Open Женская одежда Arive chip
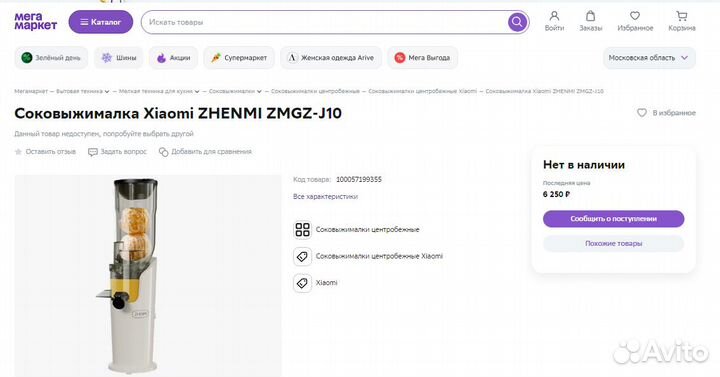This screenshot has height=377, width=720. 331,58
